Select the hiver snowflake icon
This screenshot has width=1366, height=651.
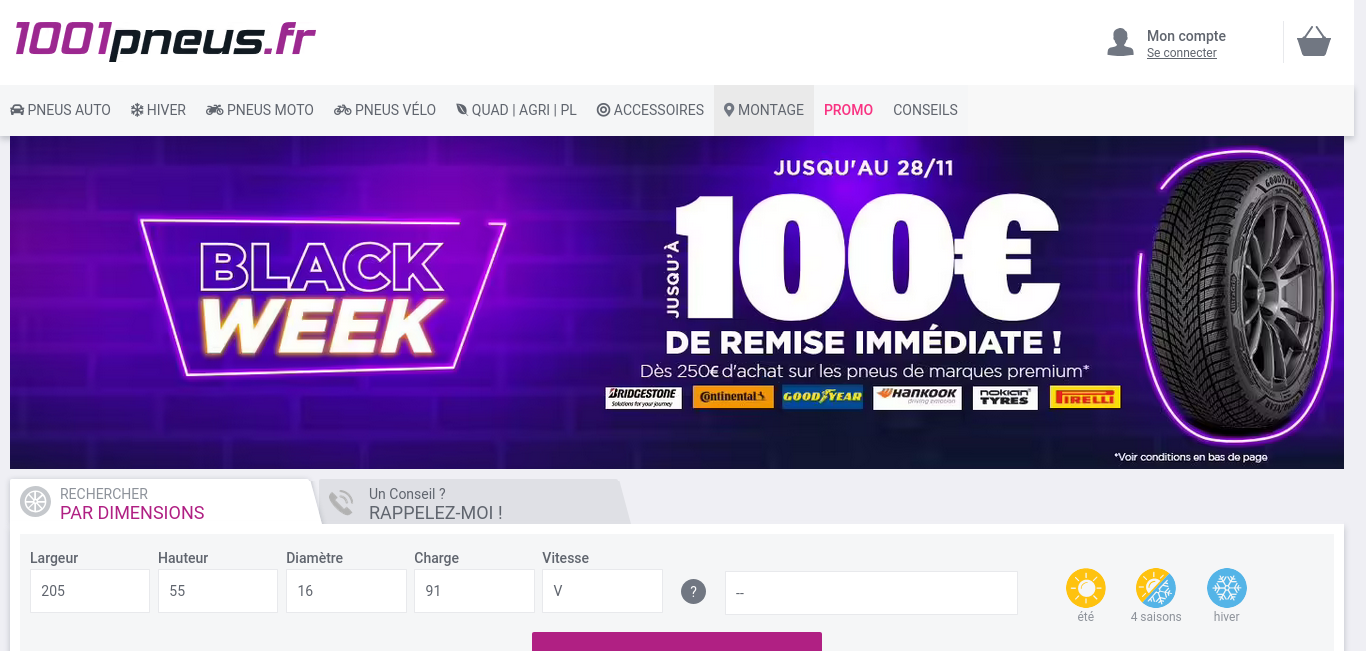pos(1227,588)
